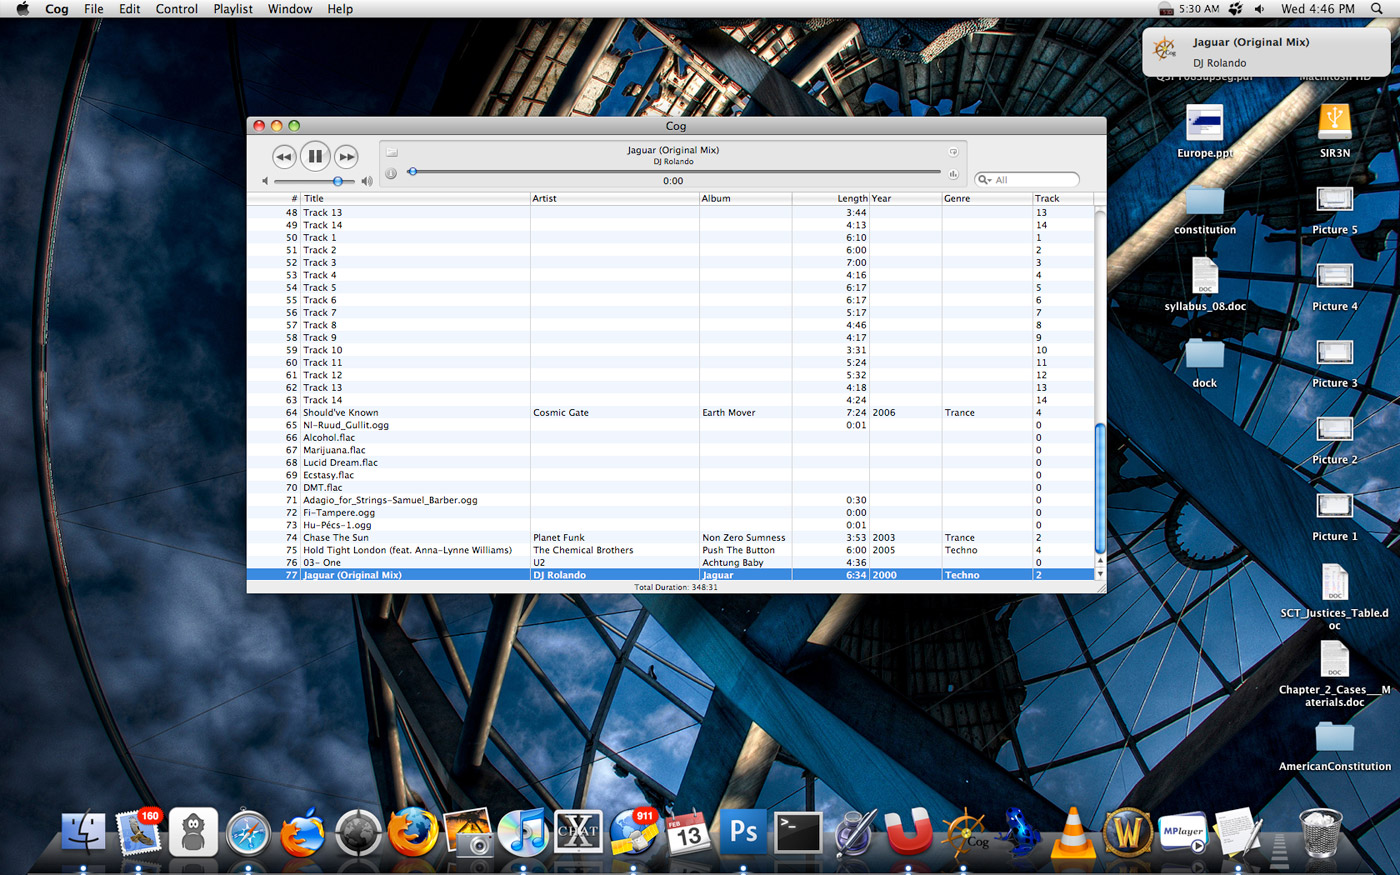This screenshot has height=875, width=1400.
Task: Click the file drawer icon above info button
Action: coord(392,152)
